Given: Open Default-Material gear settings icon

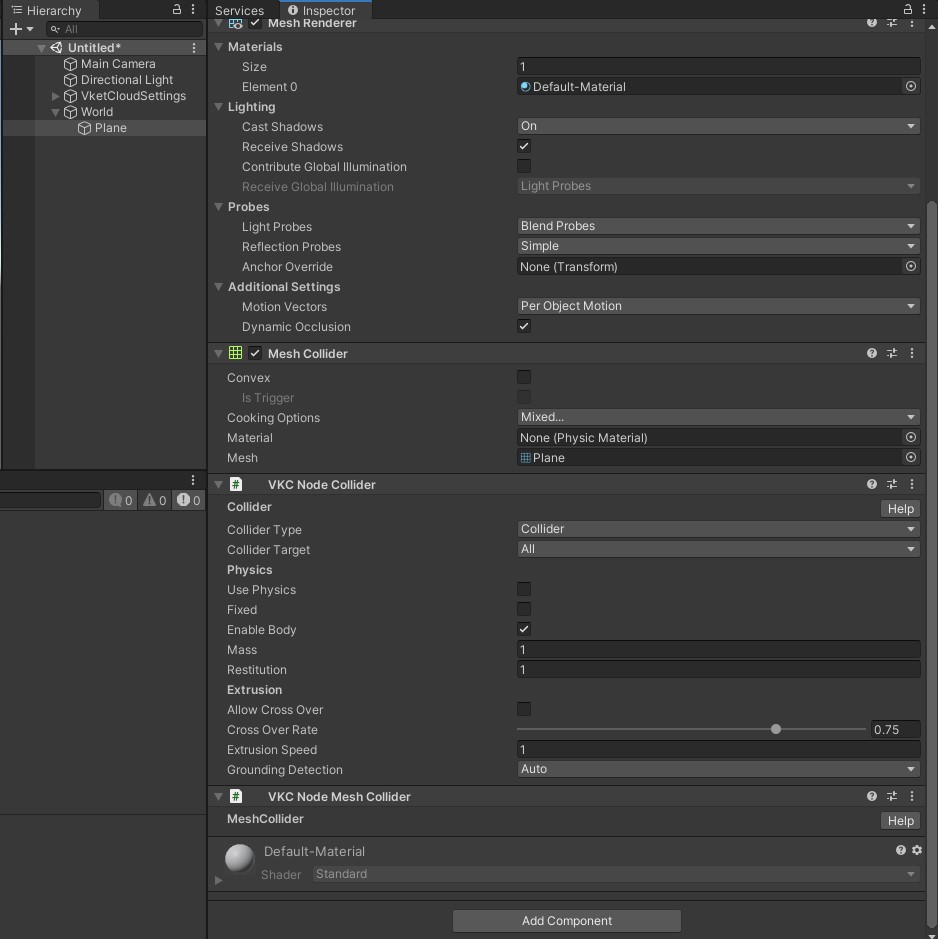Looking at the screenshot, I should [x=917, y=850].
